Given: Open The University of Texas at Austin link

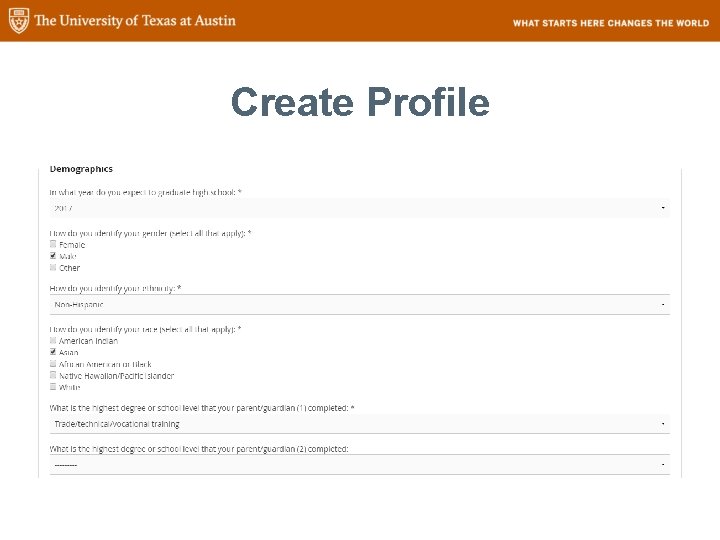Looking at the screenshot, I should click(135, 21).
